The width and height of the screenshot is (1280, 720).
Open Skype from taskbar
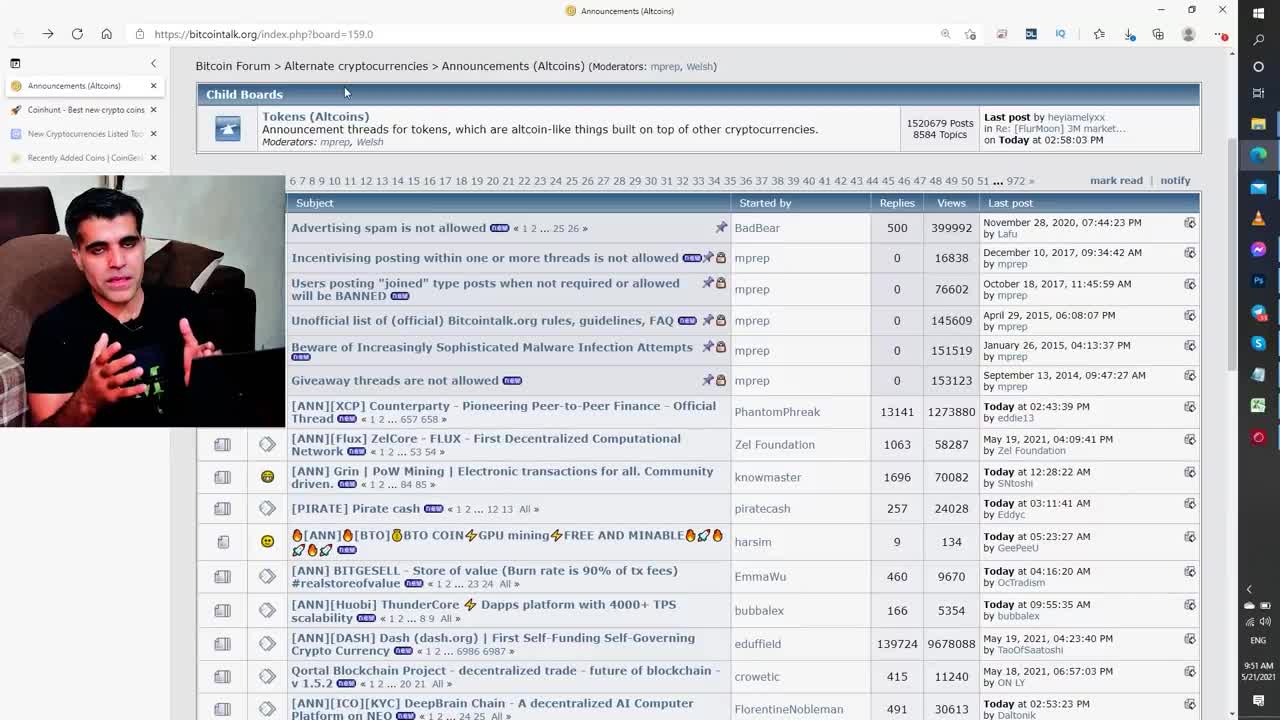click(1258, 343)
